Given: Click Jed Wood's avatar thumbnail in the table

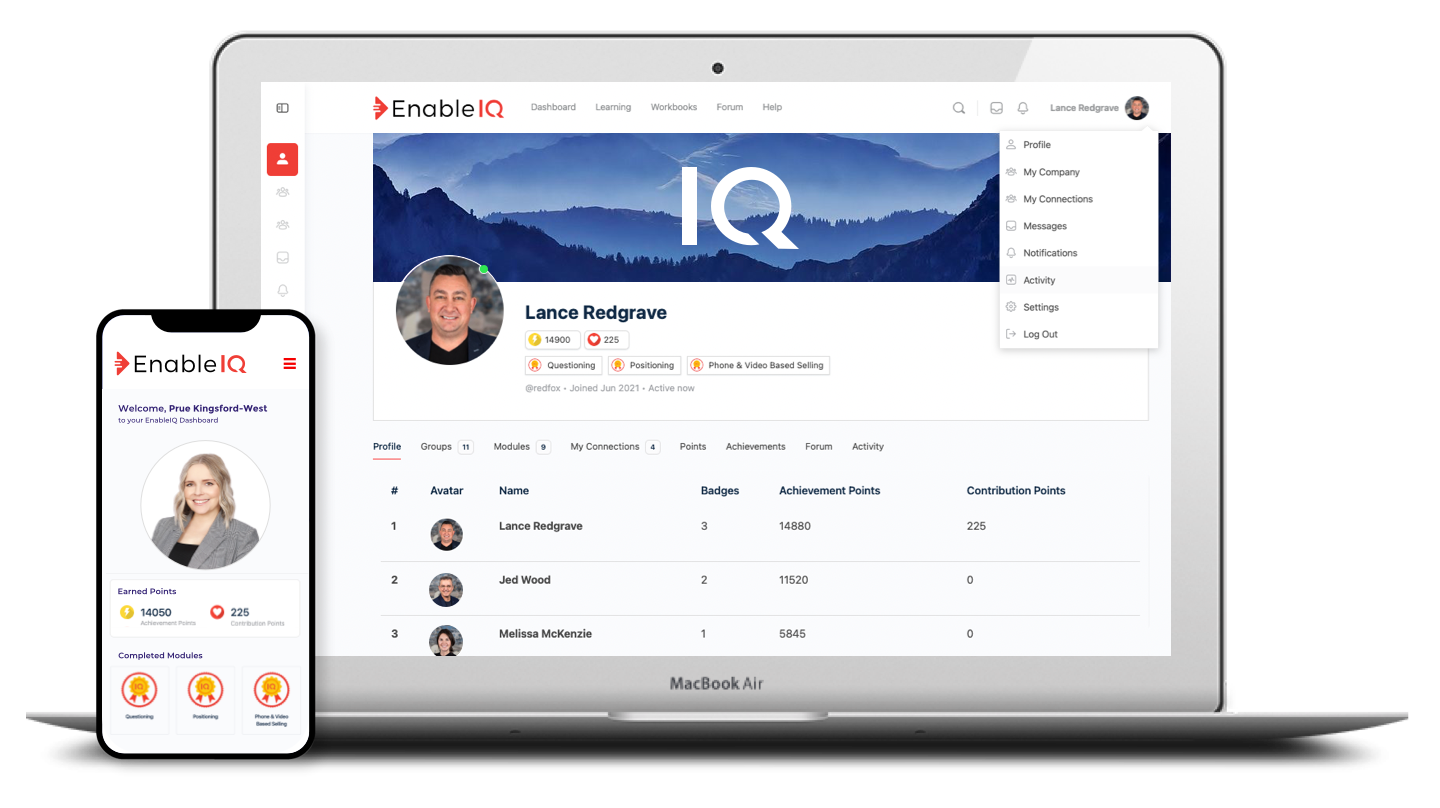Looking at the screenshot, I should coord(446,590).
